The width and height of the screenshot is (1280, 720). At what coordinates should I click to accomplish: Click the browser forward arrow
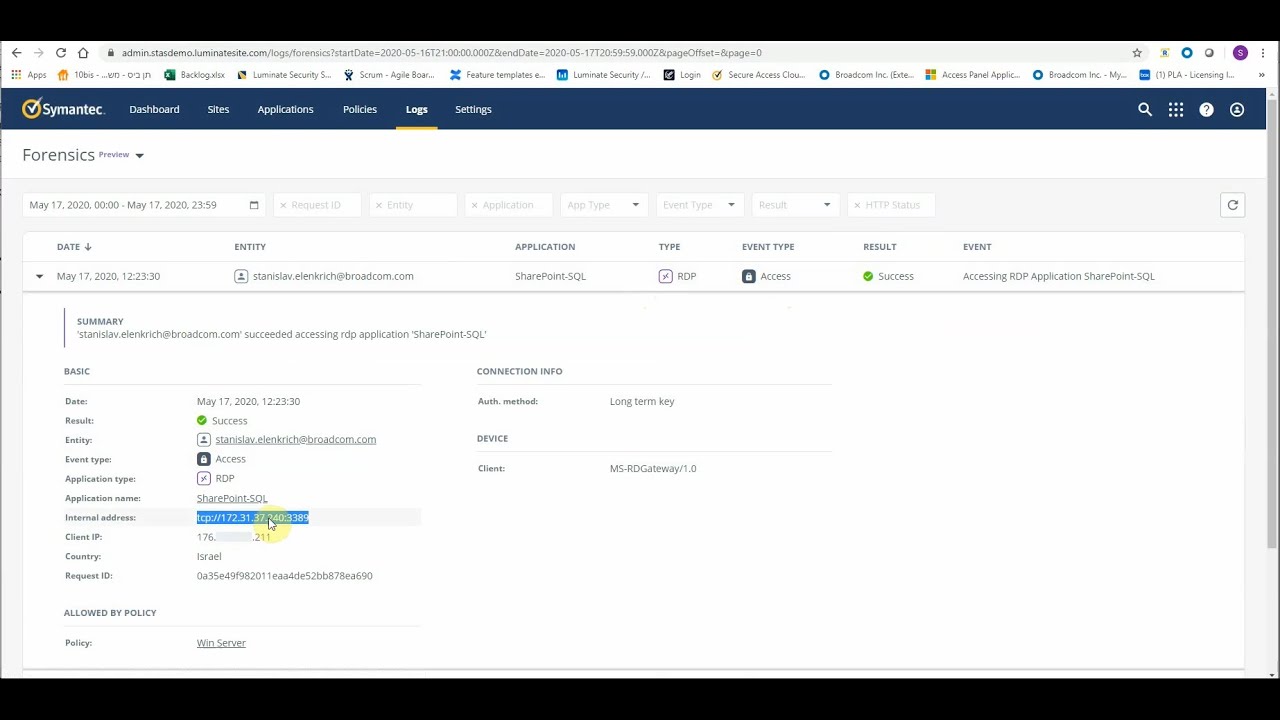(38, 53)
